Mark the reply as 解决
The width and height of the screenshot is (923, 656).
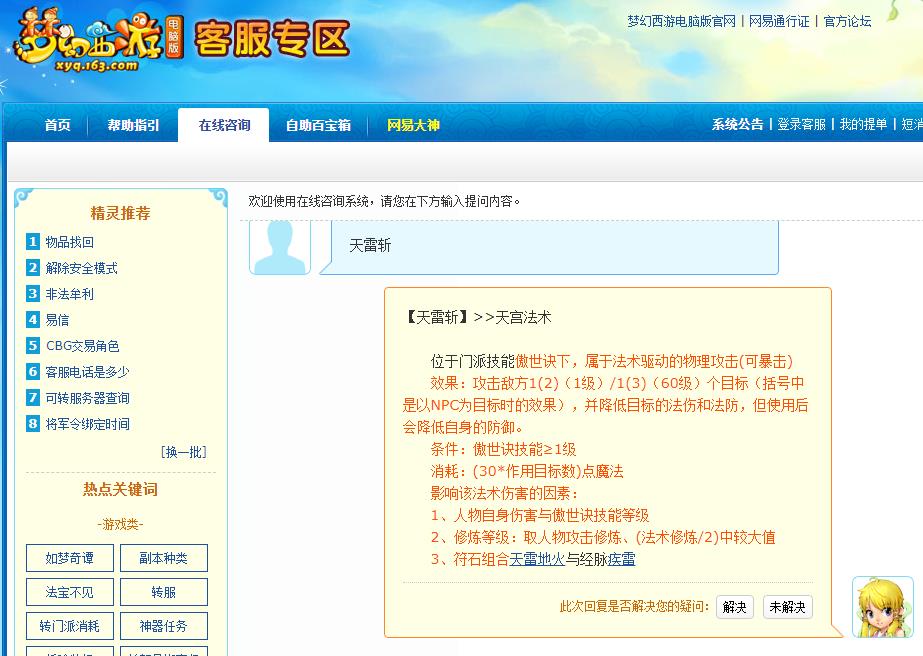click(735, 607)
